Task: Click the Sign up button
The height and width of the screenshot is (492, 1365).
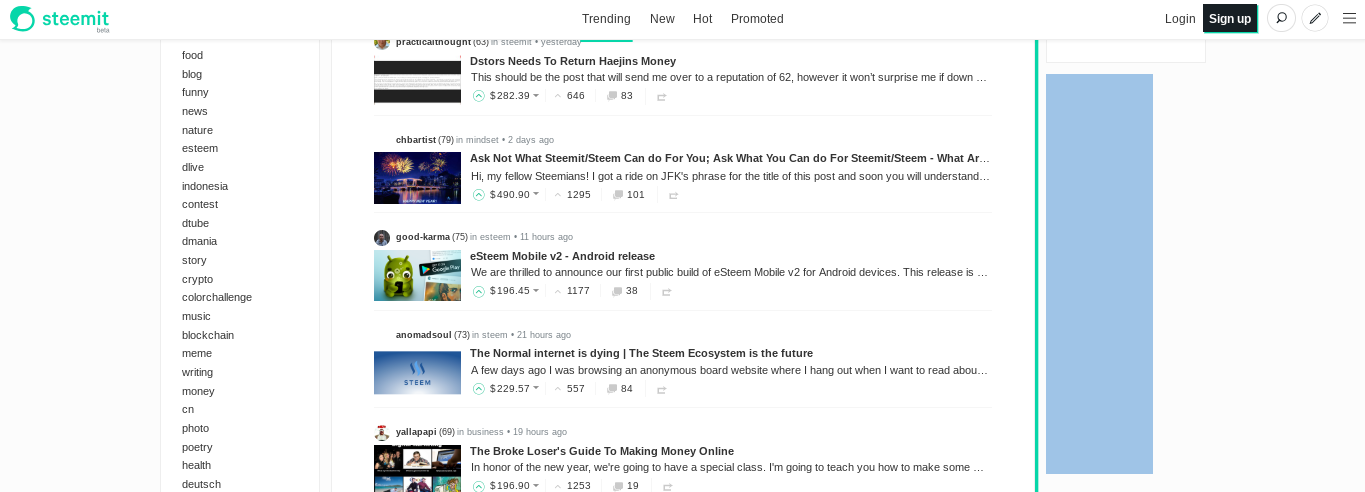Action: (1230, 18)
